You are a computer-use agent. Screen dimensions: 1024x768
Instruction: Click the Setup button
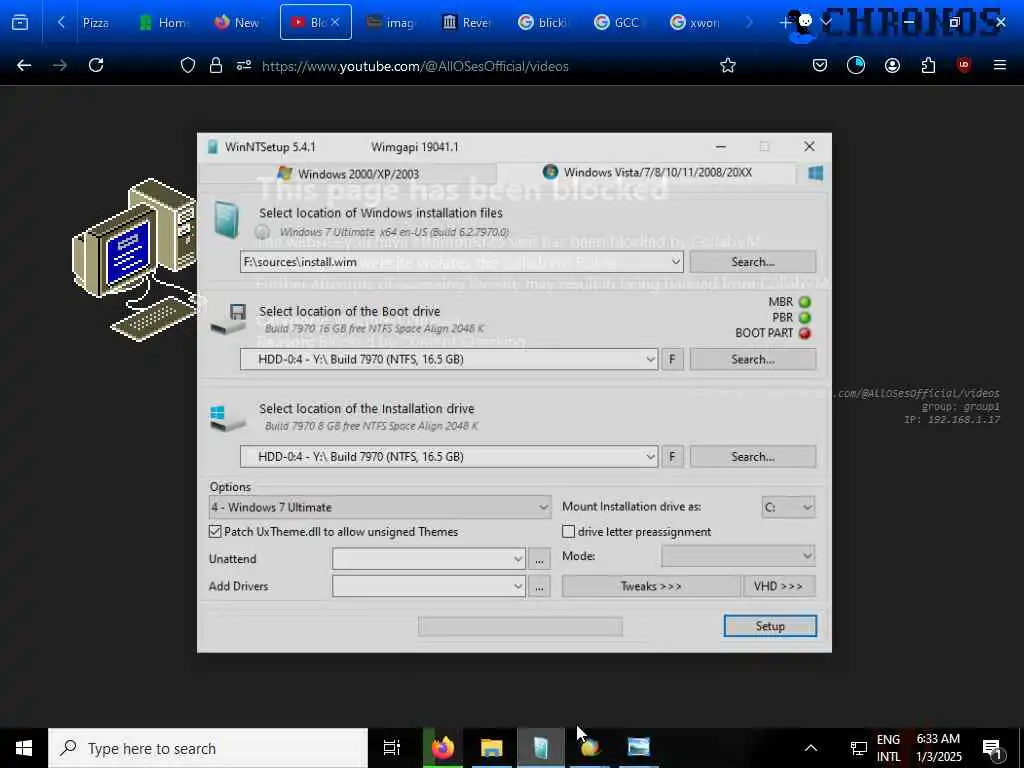770,626
